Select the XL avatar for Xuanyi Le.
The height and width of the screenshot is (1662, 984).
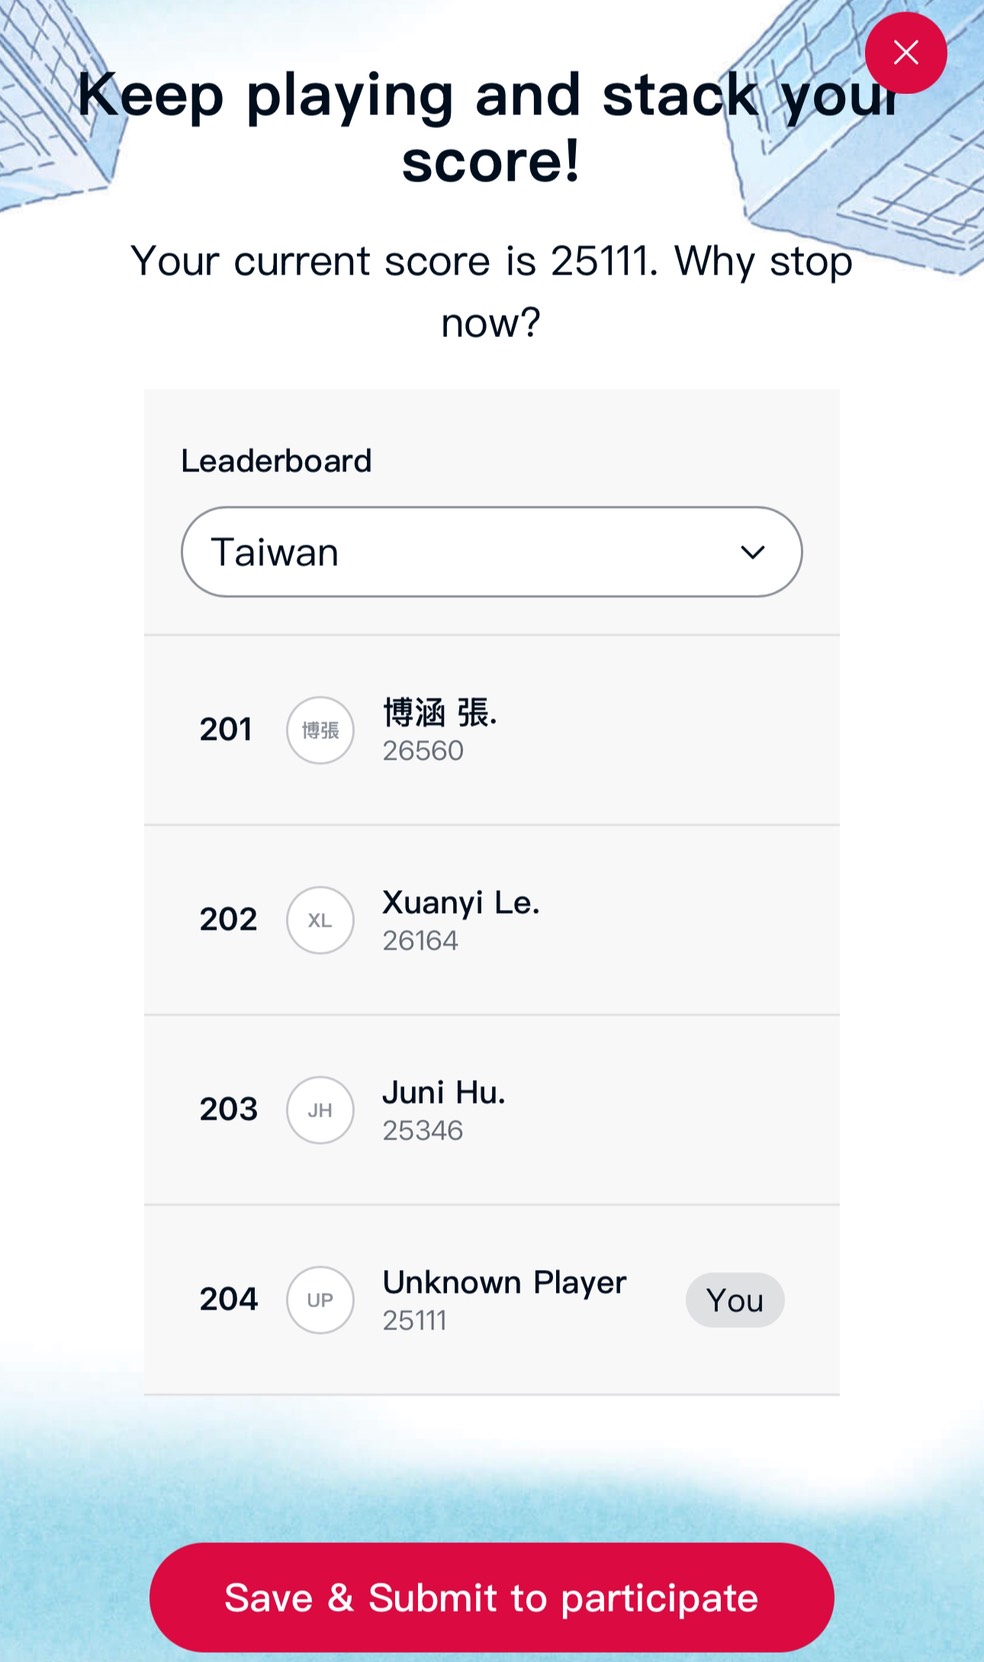click(319, 920)
